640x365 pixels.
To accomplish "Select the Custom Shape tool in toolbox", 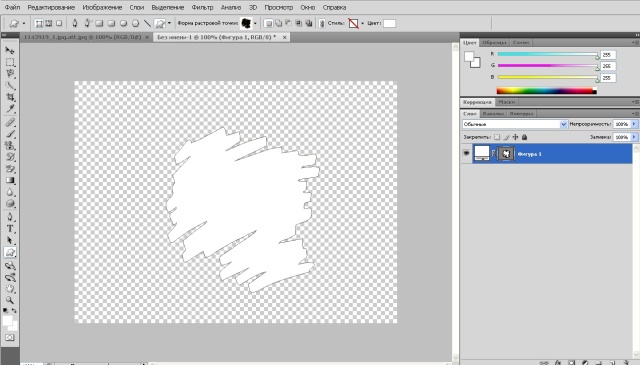I will [10, 252].
